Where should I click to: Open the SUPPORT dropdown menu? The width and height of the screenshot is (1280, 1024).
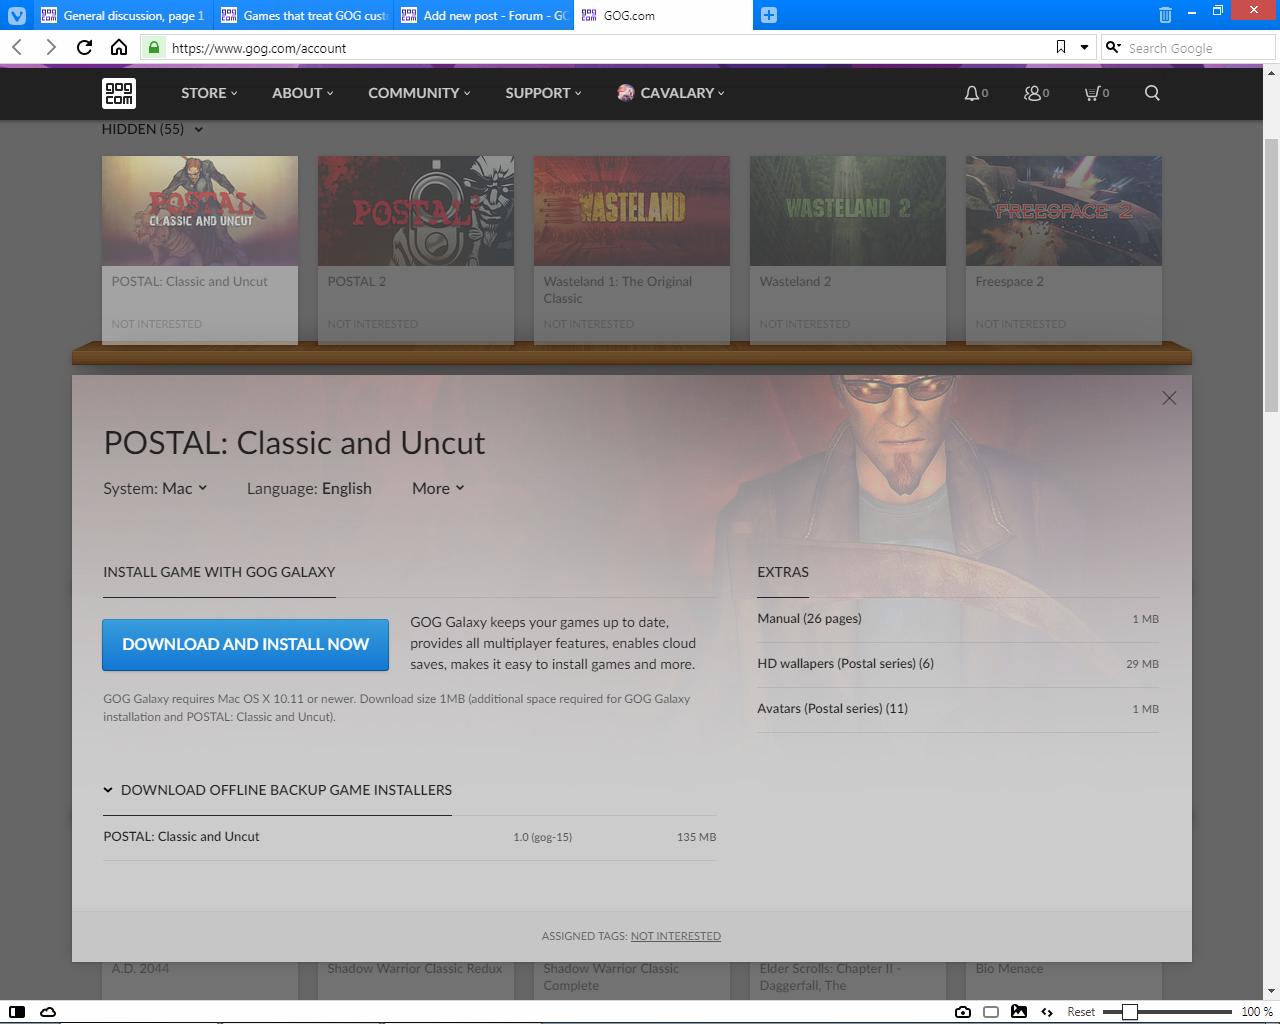(x=543, y=93)
